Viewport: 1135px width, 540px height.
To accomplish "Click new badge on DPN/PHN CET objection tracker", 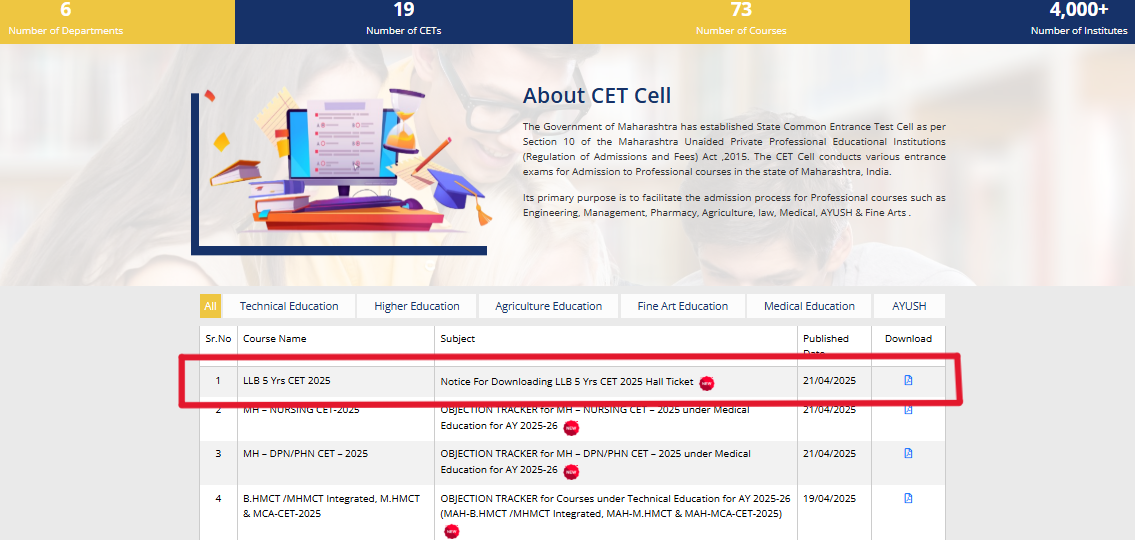I will pyautogui.click(x=571, y=471).
